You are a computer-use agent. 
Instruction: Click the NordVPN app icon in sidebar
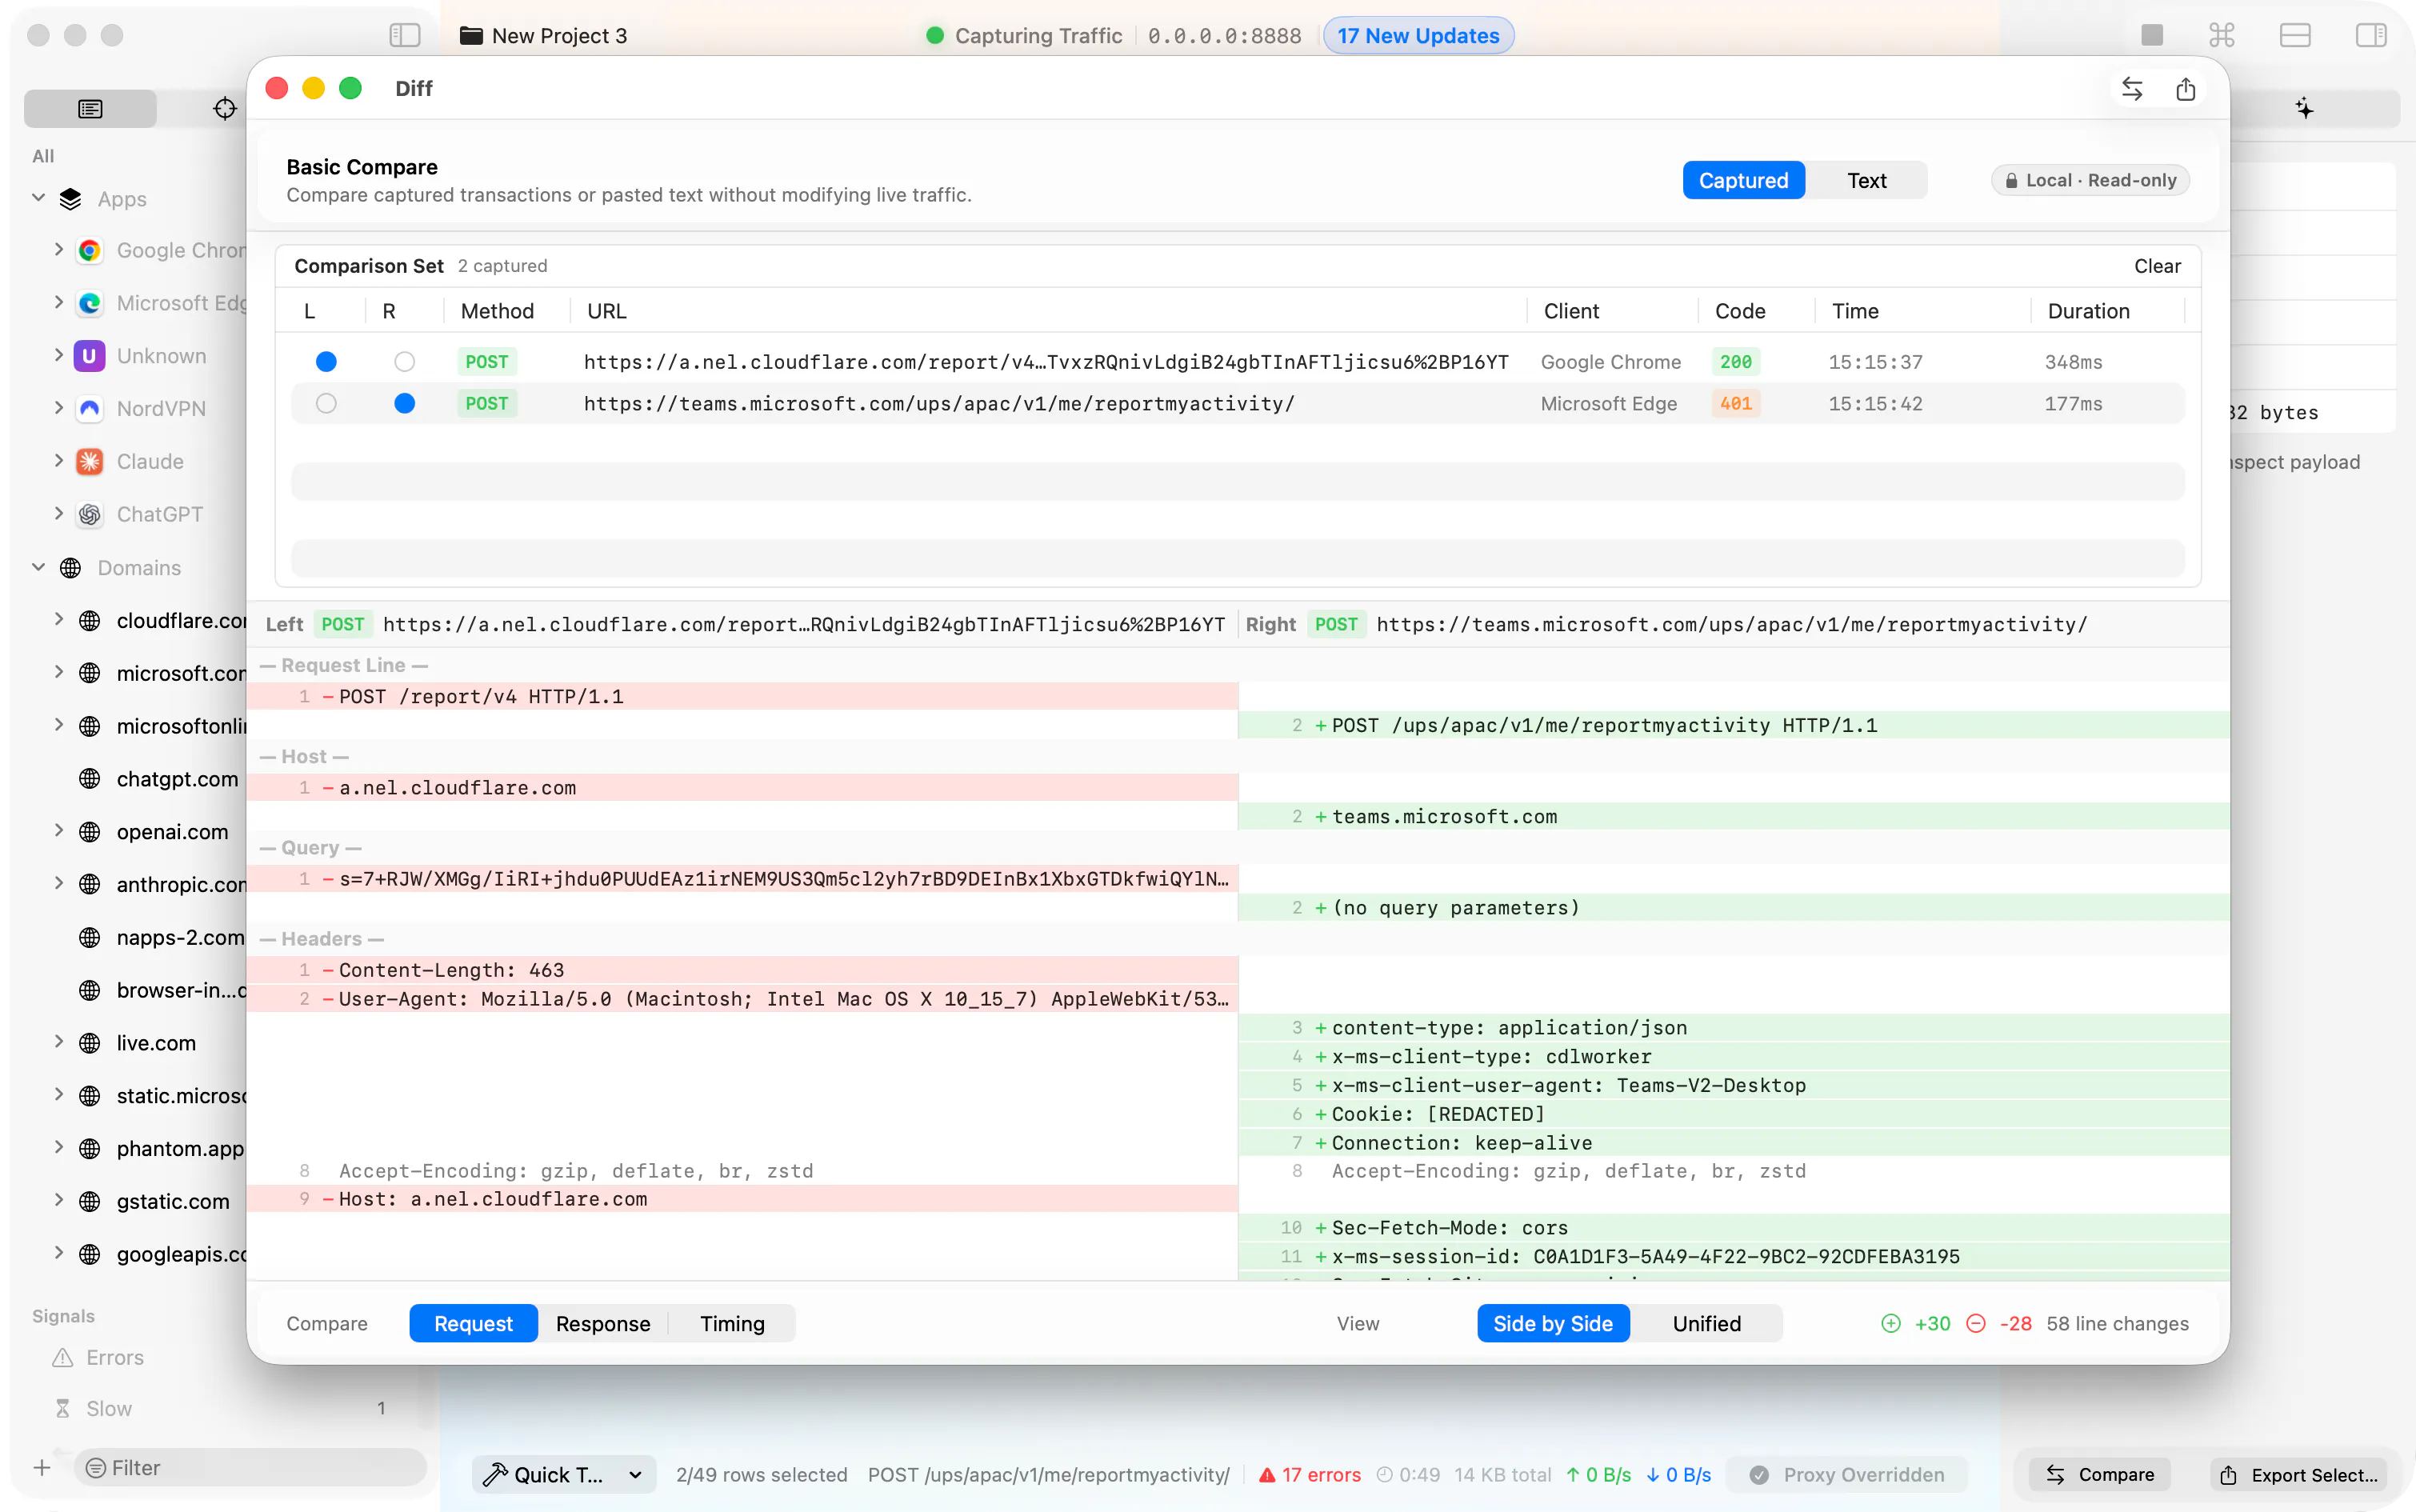90,408
